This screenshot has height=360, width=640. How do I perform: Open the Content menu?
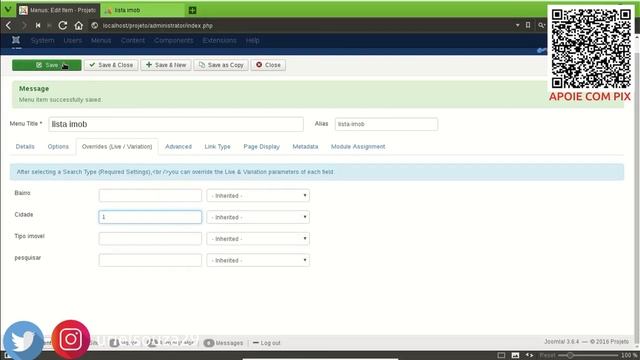(x=133, y=40)
